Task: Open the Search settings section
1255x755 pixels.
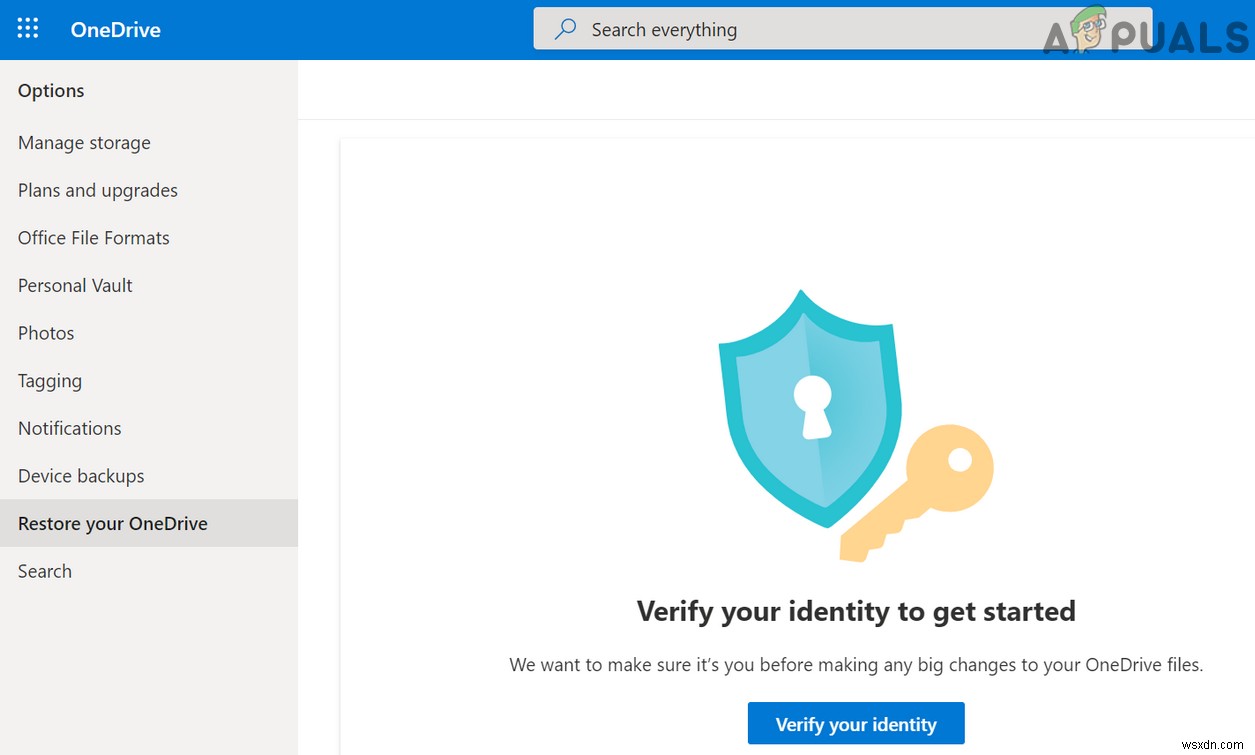Action: coord(44,571)
